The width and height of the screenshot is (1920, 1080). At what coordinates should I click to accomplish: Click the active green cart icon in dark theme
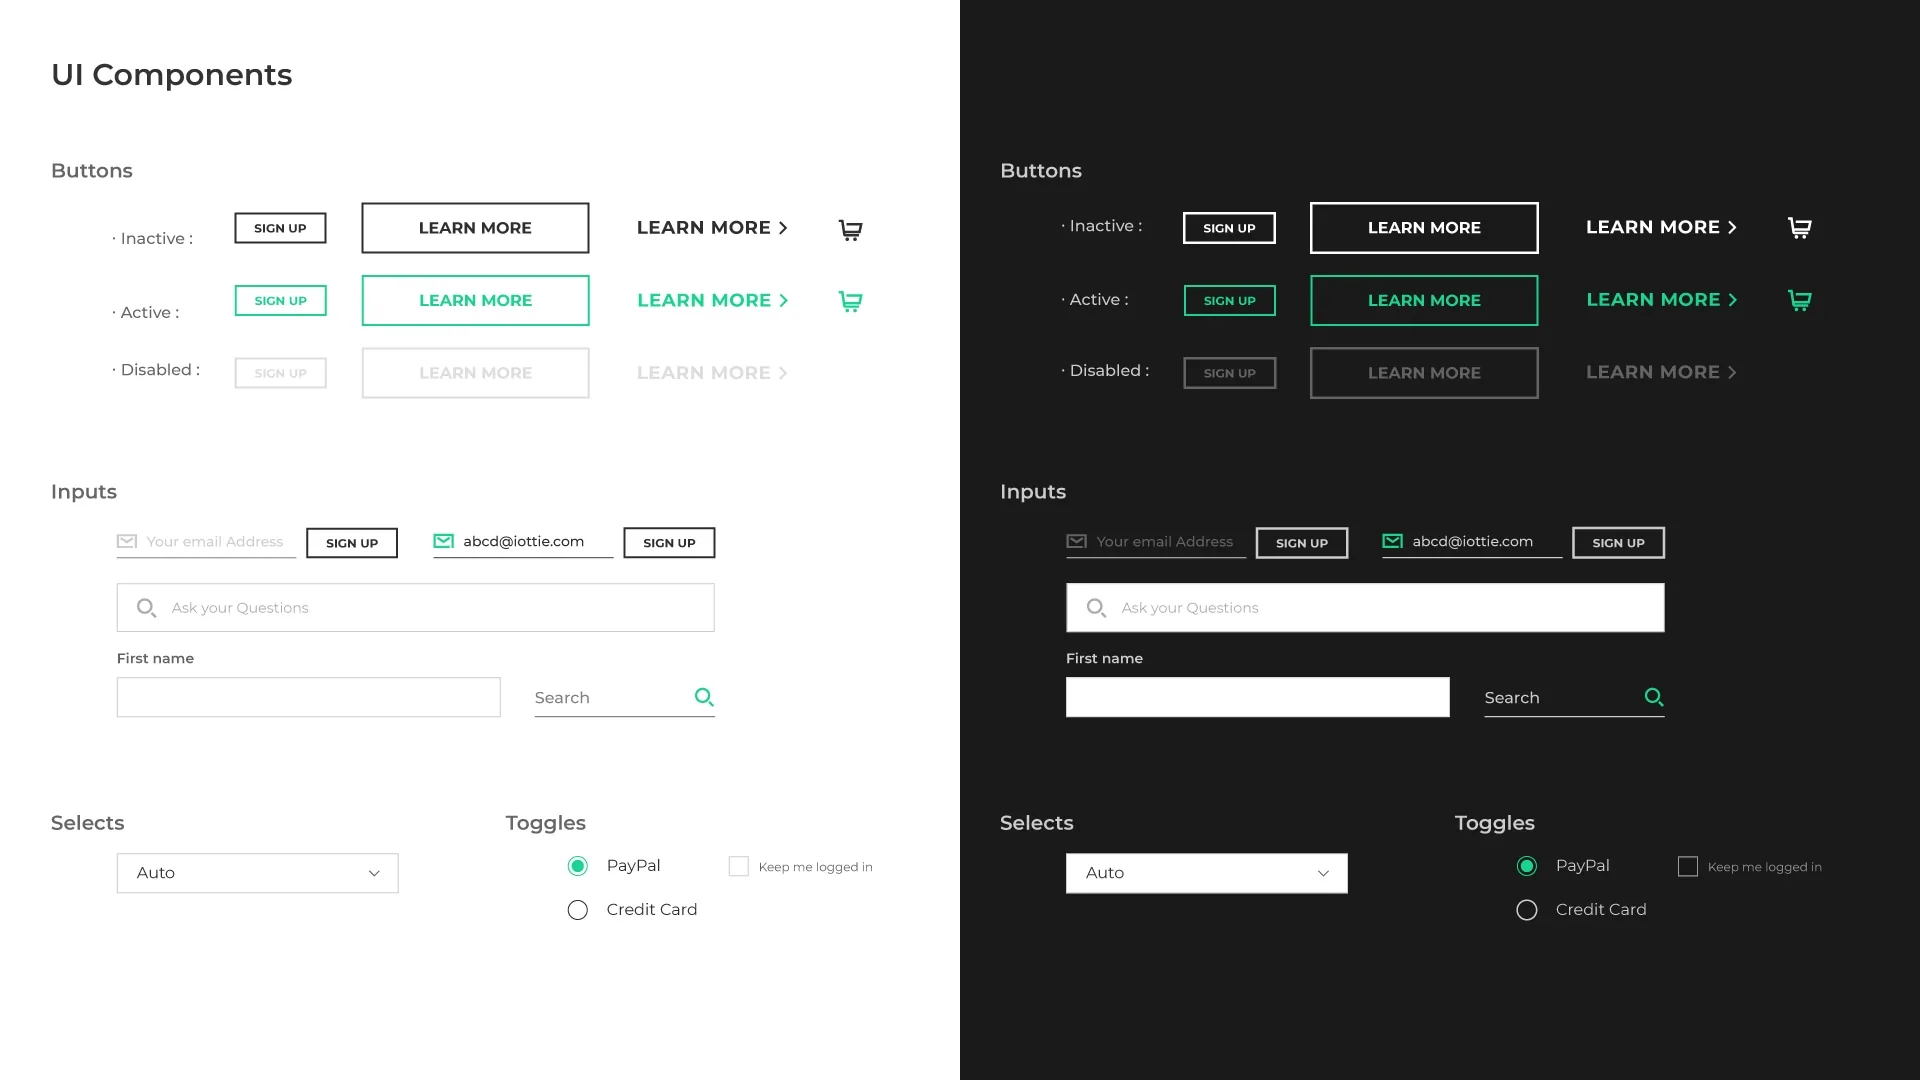point(1799,300)
